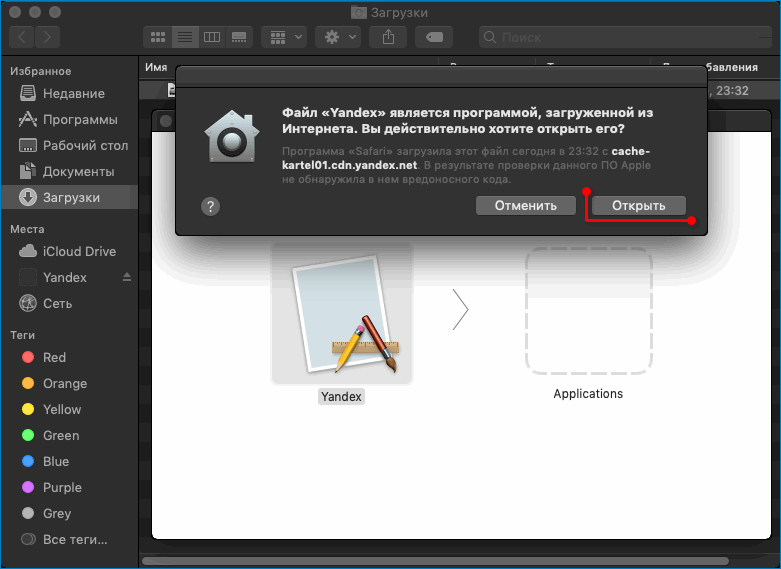
Task: Open Программы in the sidebar
Action: (x=69, y=120)
